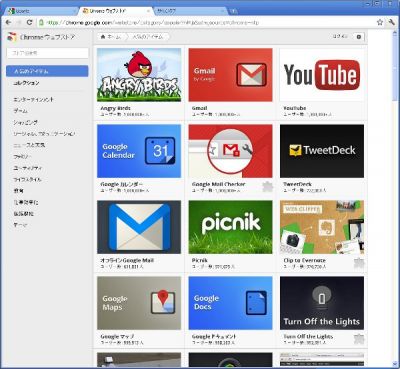Open the ショッピング category
This screenshot has height=369, width=400.
25,122
